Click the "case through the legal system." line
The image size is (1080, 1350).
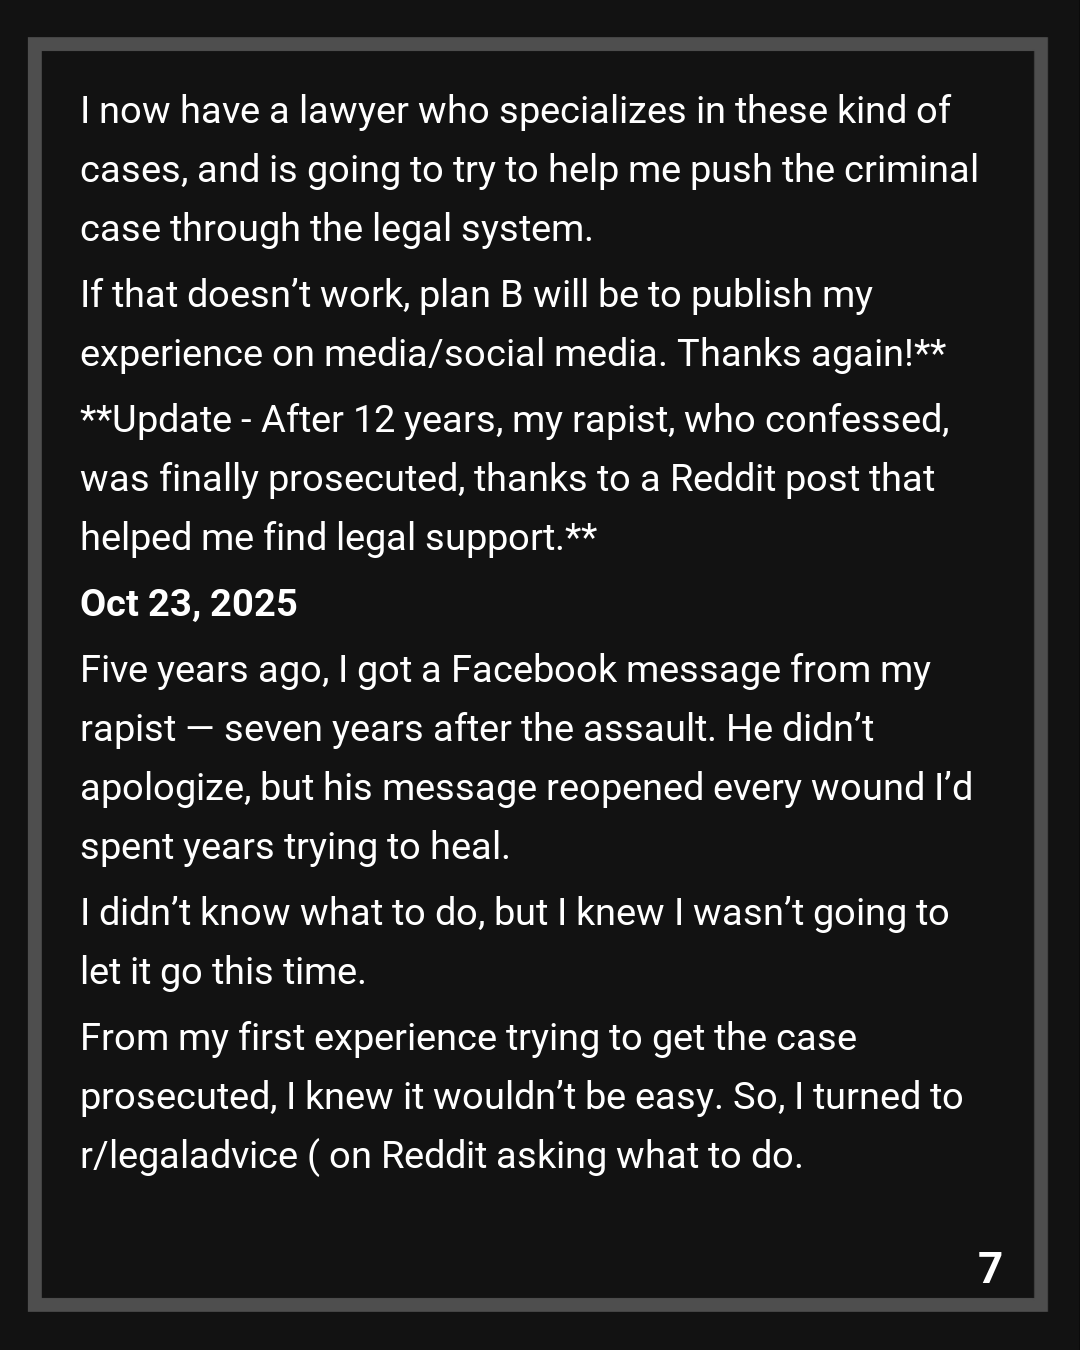tap(336, 228)
